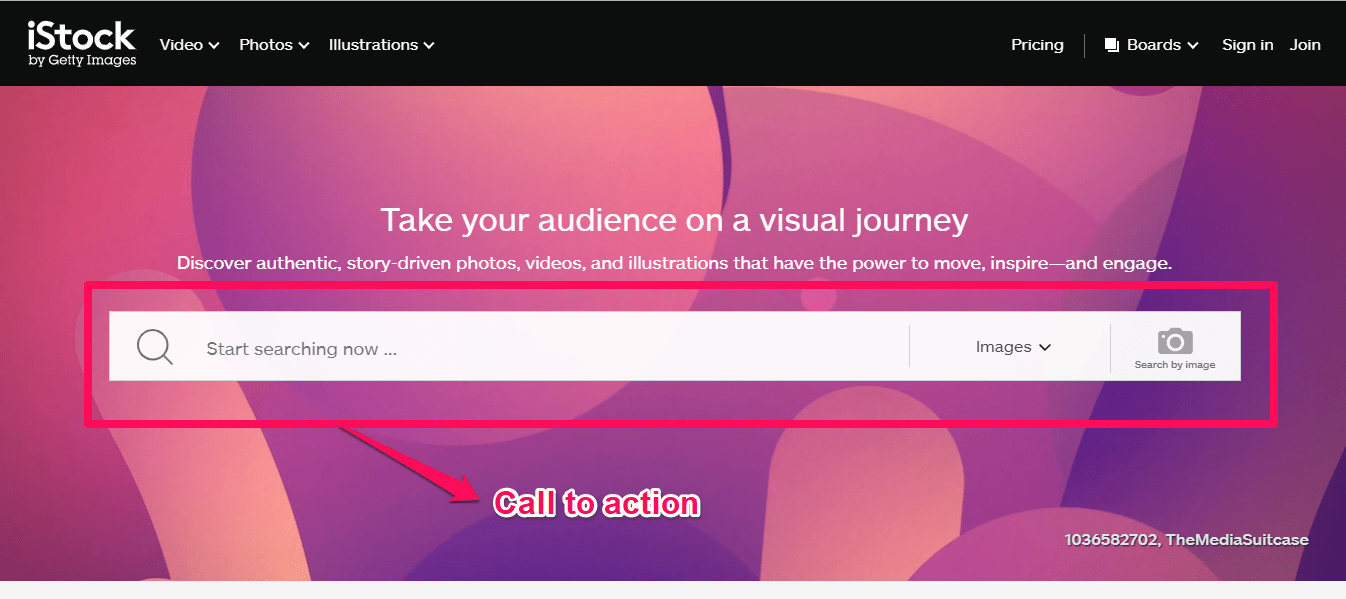Click the chevron arrow beside Video
The image size is (1346, 599).
click(x=214, y=45)
